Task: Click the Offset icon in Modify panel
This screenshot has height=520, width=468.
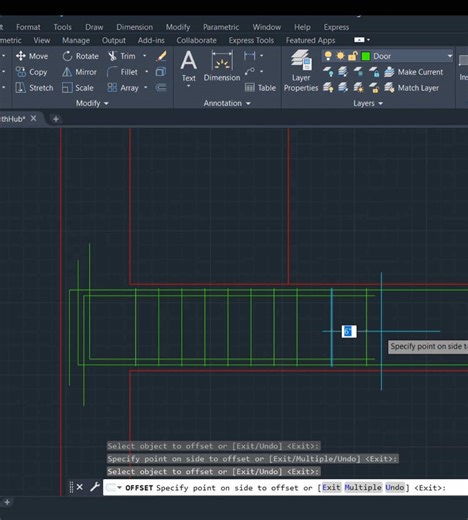Action: point(161,88)
